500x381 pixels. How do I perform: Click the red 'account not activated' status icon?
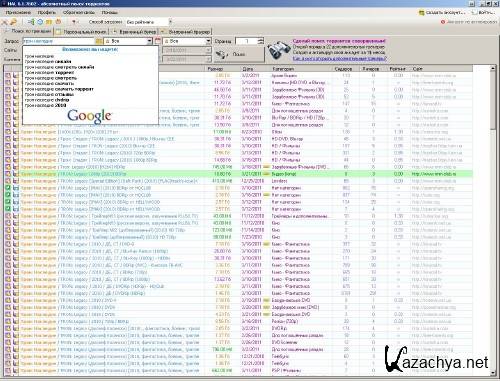443,22
